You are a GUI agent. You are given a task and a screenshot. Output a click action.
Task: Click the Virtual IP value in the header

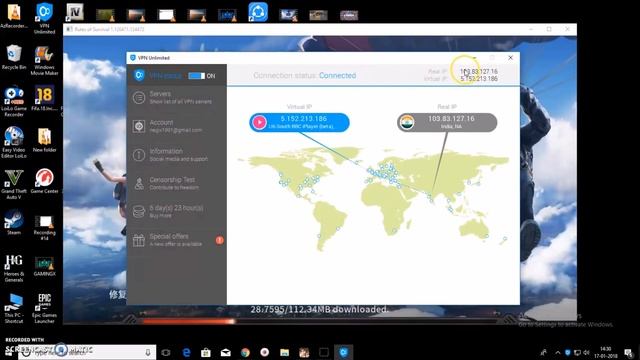479,78
